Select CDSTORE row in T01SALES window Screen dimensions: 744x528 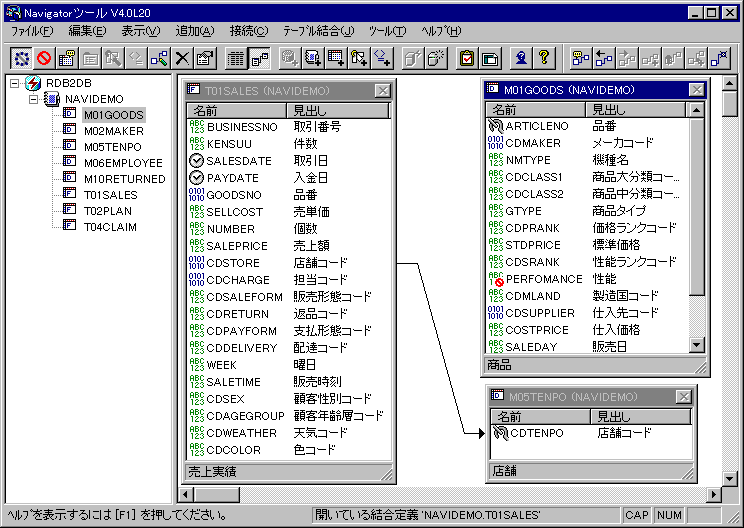point(288,263)
